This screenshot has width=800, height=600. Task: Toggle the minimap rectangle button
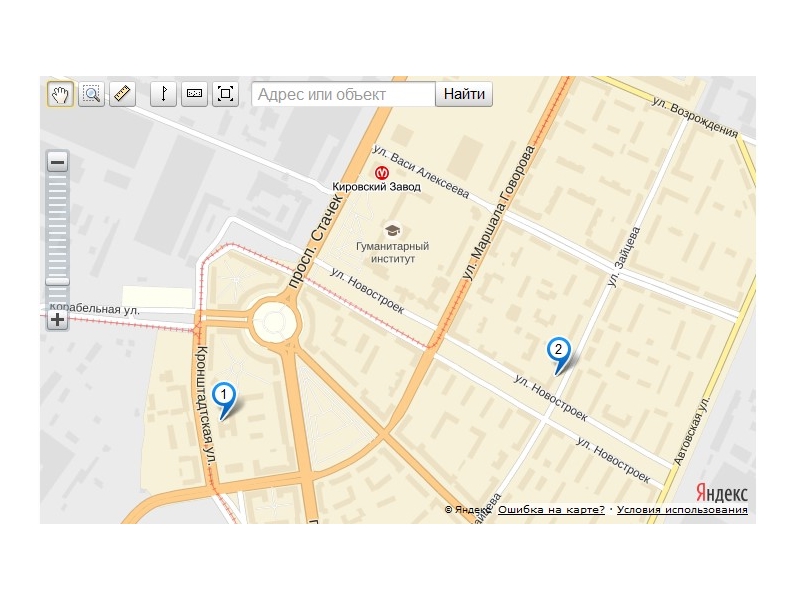click(194, 94)
